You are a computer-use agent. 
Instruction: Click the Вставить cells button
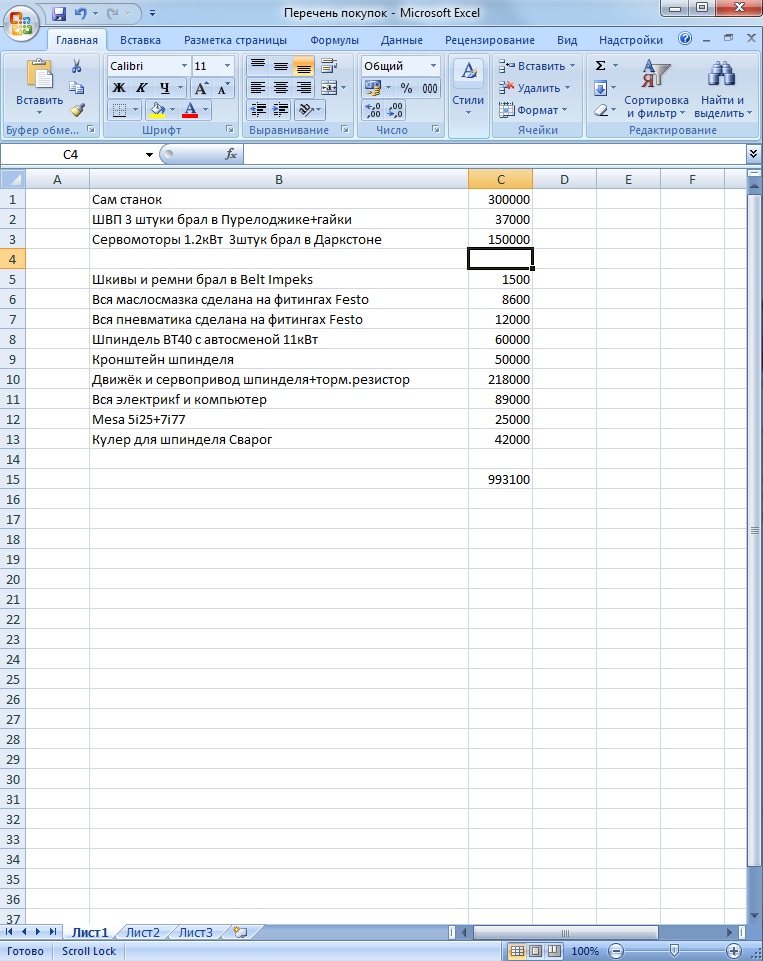[537, 66]
